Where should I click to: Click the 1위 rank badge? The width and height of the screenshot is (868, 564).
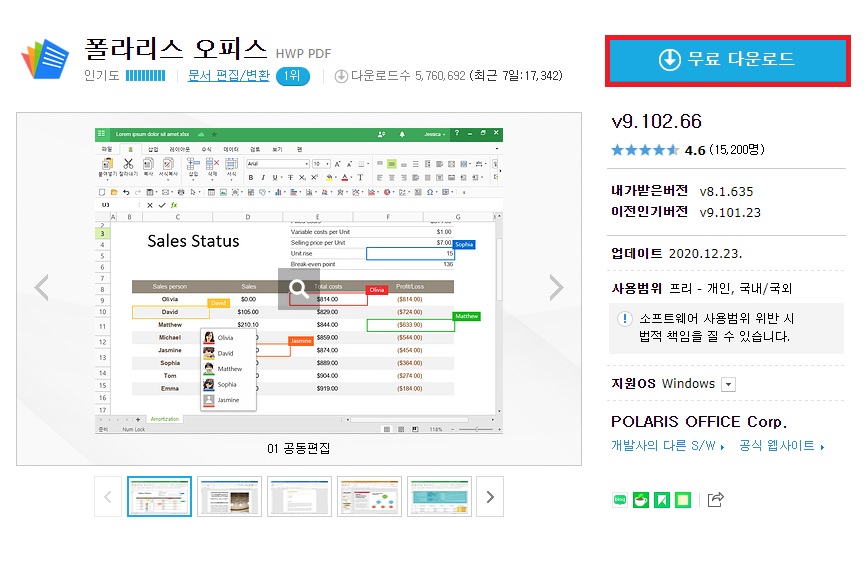292,76
